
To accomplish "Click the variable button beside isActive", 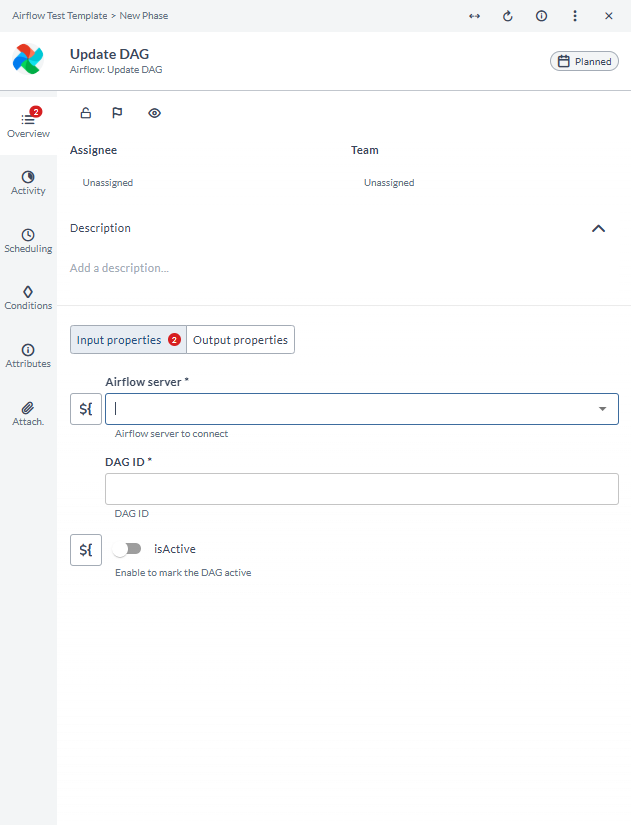I will (x=85, y=549).
